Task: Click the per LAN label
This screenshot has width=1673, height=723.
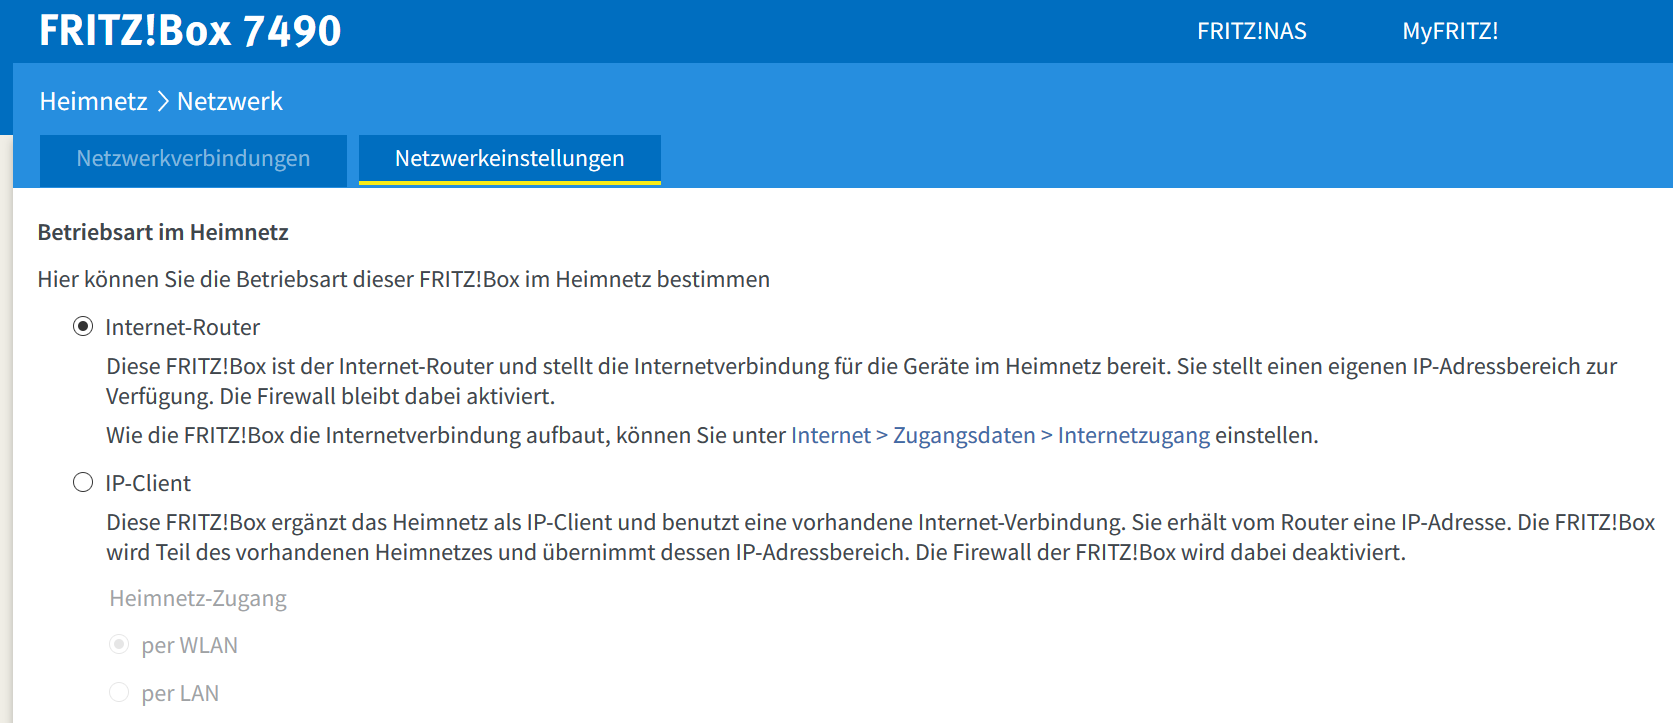Action: pyautogui.click(x=180, y=693)
